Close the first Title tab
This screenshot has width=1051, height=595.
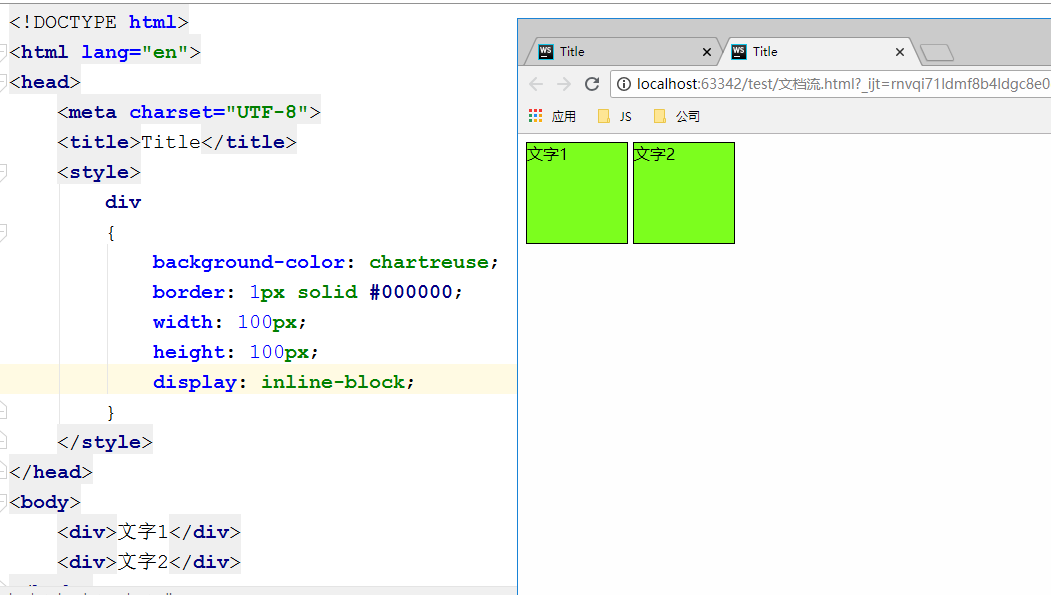(x=706, y=52)
